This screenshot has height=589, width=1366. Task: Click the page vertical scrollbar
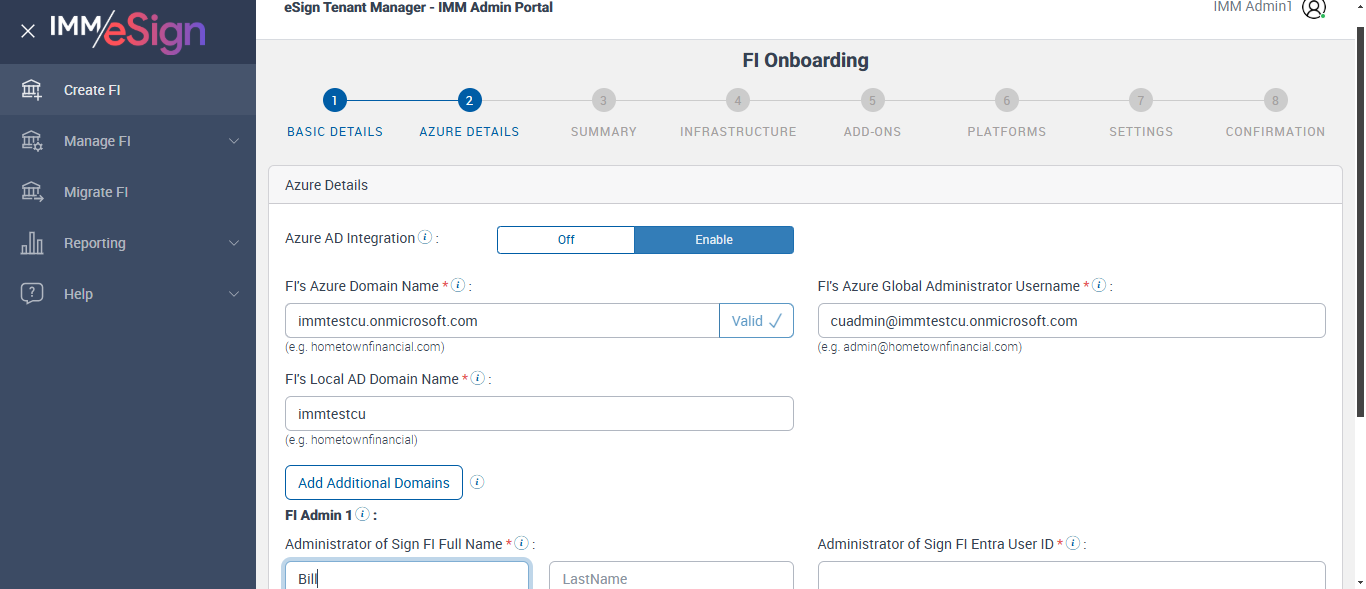coord(1360,220)
